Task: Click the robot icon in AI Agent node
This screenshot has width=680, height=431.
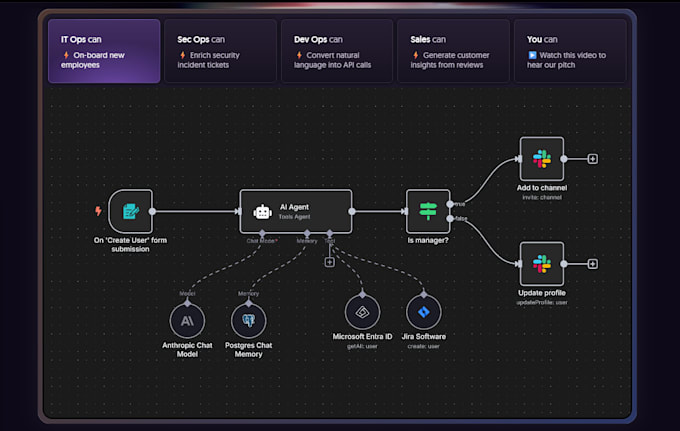Action: [262, 212]
